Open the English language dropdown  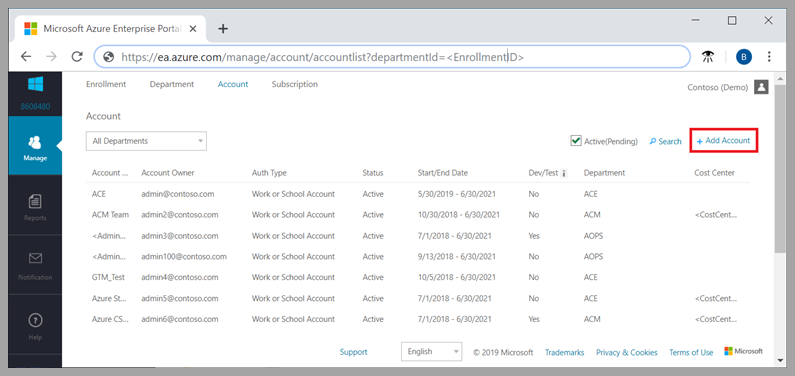(431, 351)
